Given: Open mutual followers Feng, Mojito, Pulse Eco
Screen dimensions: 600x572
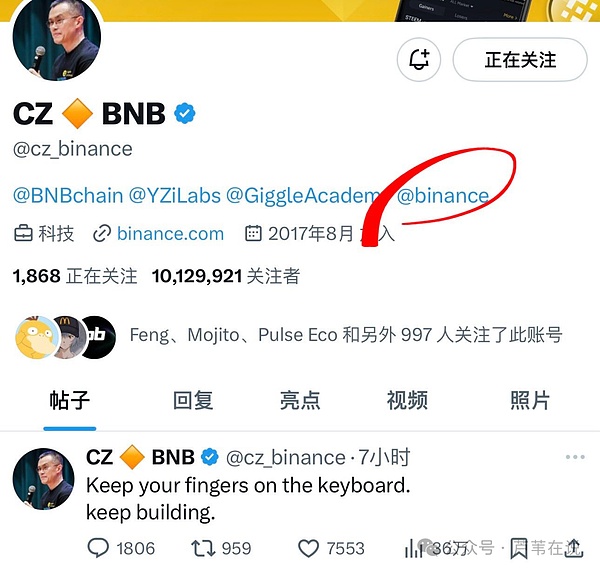Looking at the screenshot, I should click(x=289, y=336).
